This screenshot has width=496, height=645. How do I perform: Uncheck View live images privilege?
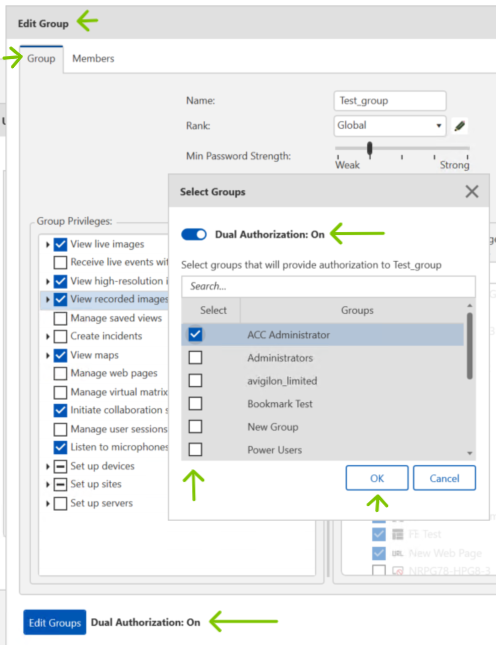pyautogui.click(x=60, y=244)
